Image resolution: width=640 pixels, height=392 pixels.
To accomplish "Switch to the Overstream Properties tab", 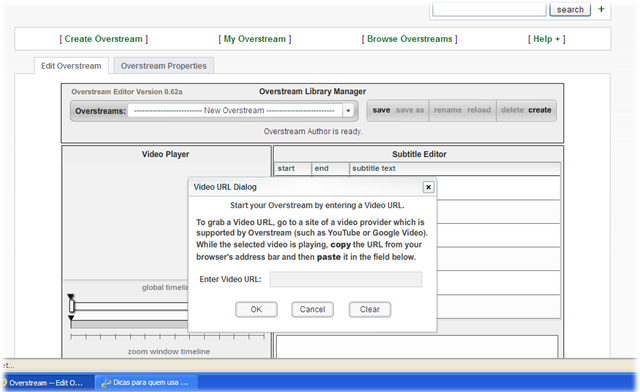I will tap(164, 66).
